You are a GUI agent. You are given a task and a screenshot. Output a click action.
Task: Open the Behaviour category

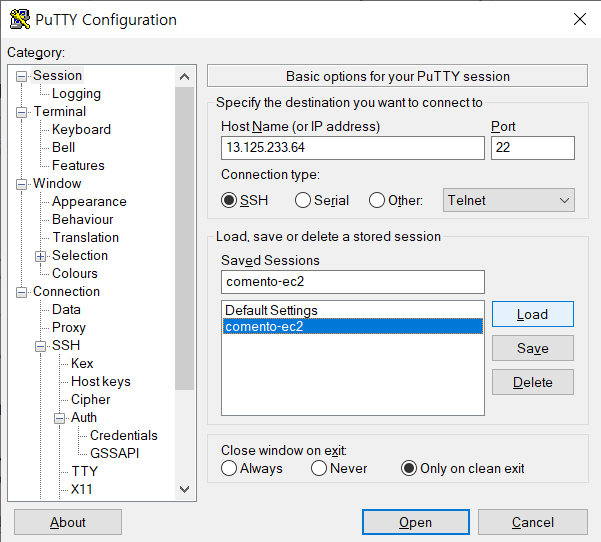pyautogui.click(x=83, y=220)
